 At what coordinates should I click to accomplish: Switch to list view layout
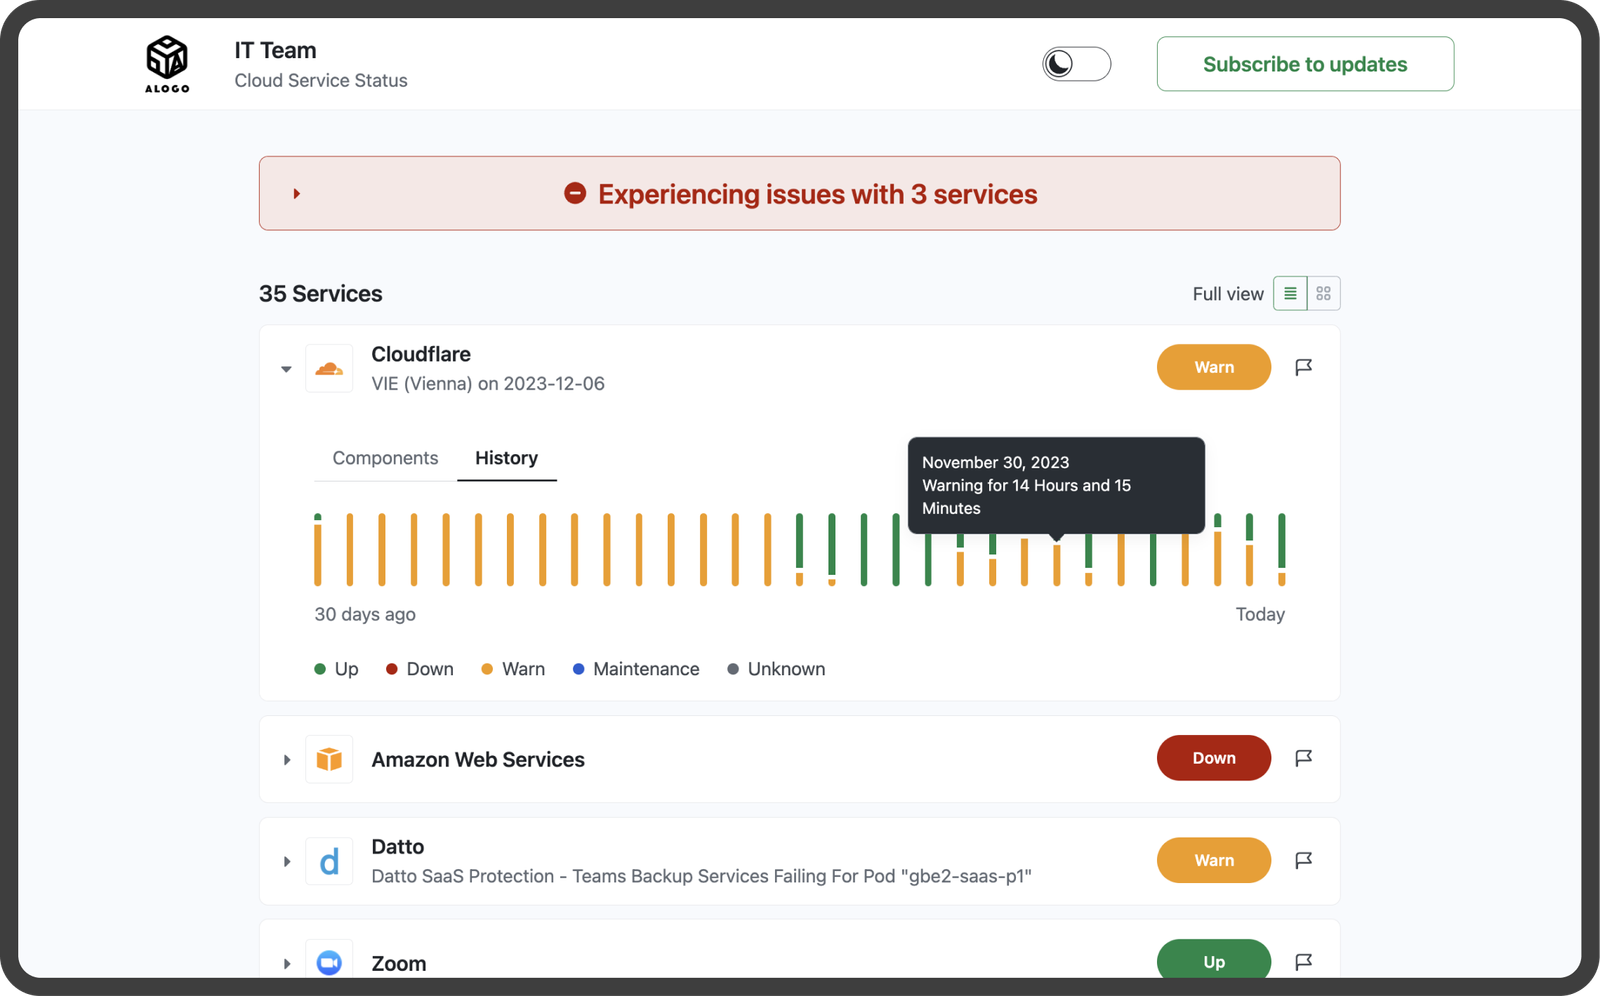[1290, 294]
